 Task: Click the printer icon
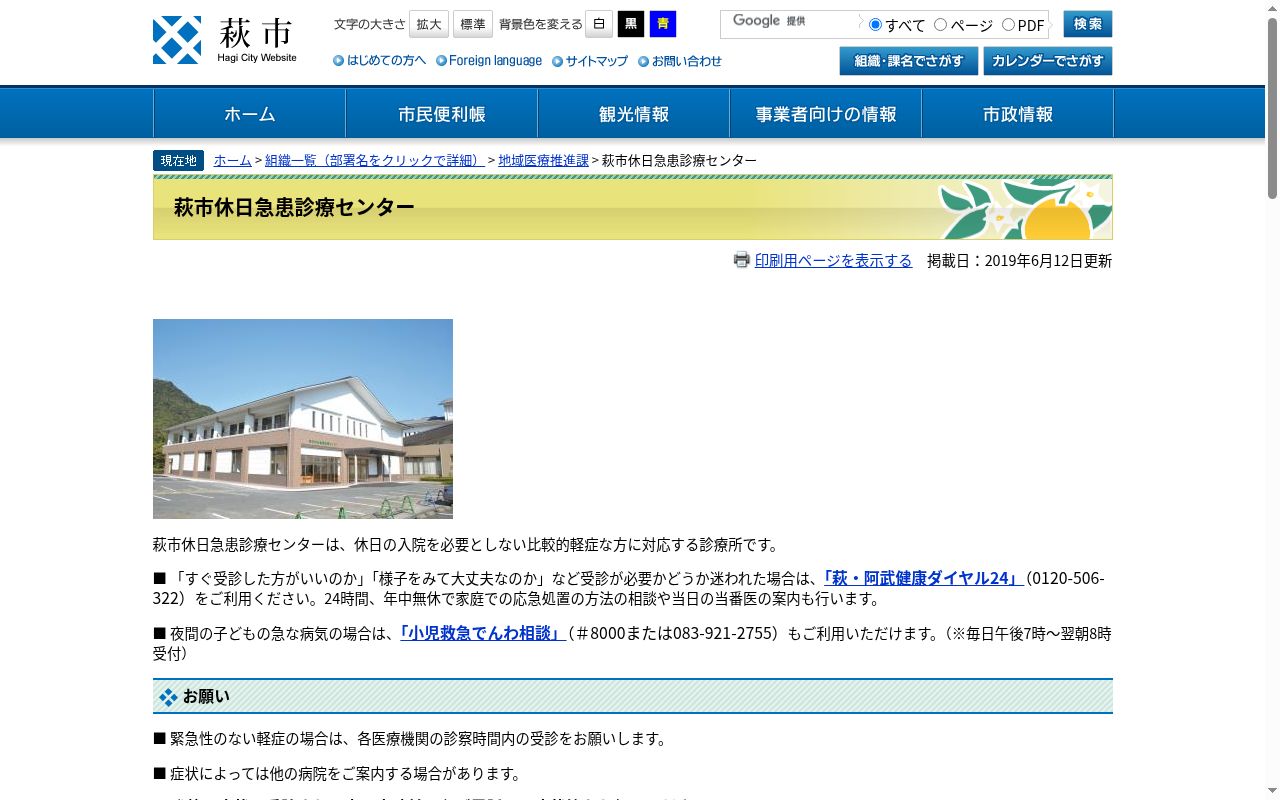tap(741, 260)
